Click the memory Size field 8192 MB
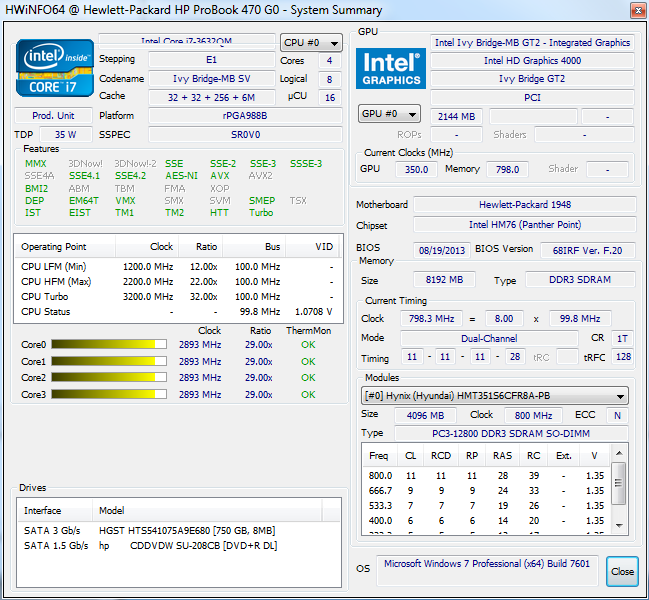This screenshot has height=600, width=649. coord(444,280)
